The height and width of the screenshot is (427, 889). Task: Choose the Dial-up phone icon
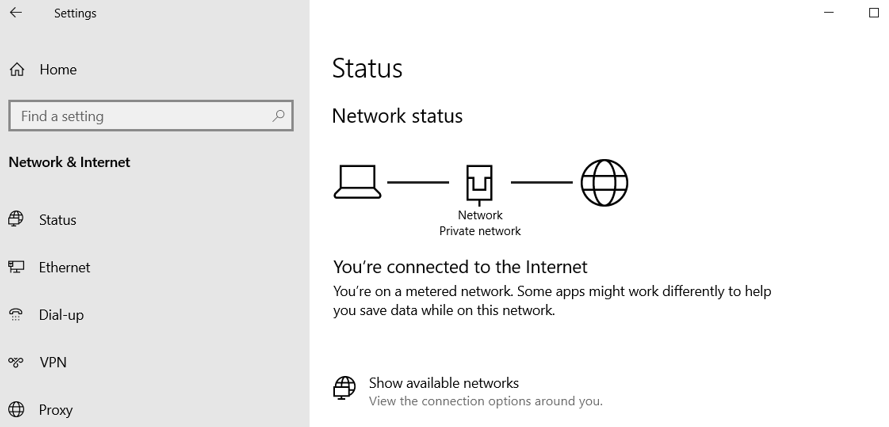(x=16, y=315)
